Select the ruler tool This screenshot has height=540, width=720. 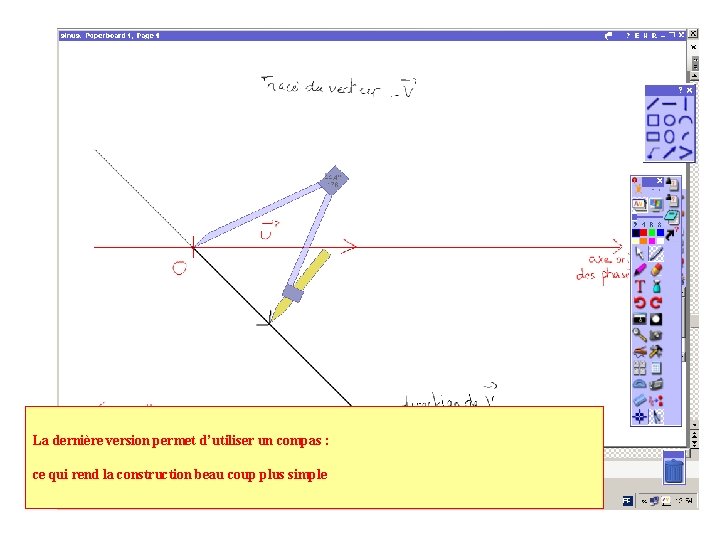point(640,400)
